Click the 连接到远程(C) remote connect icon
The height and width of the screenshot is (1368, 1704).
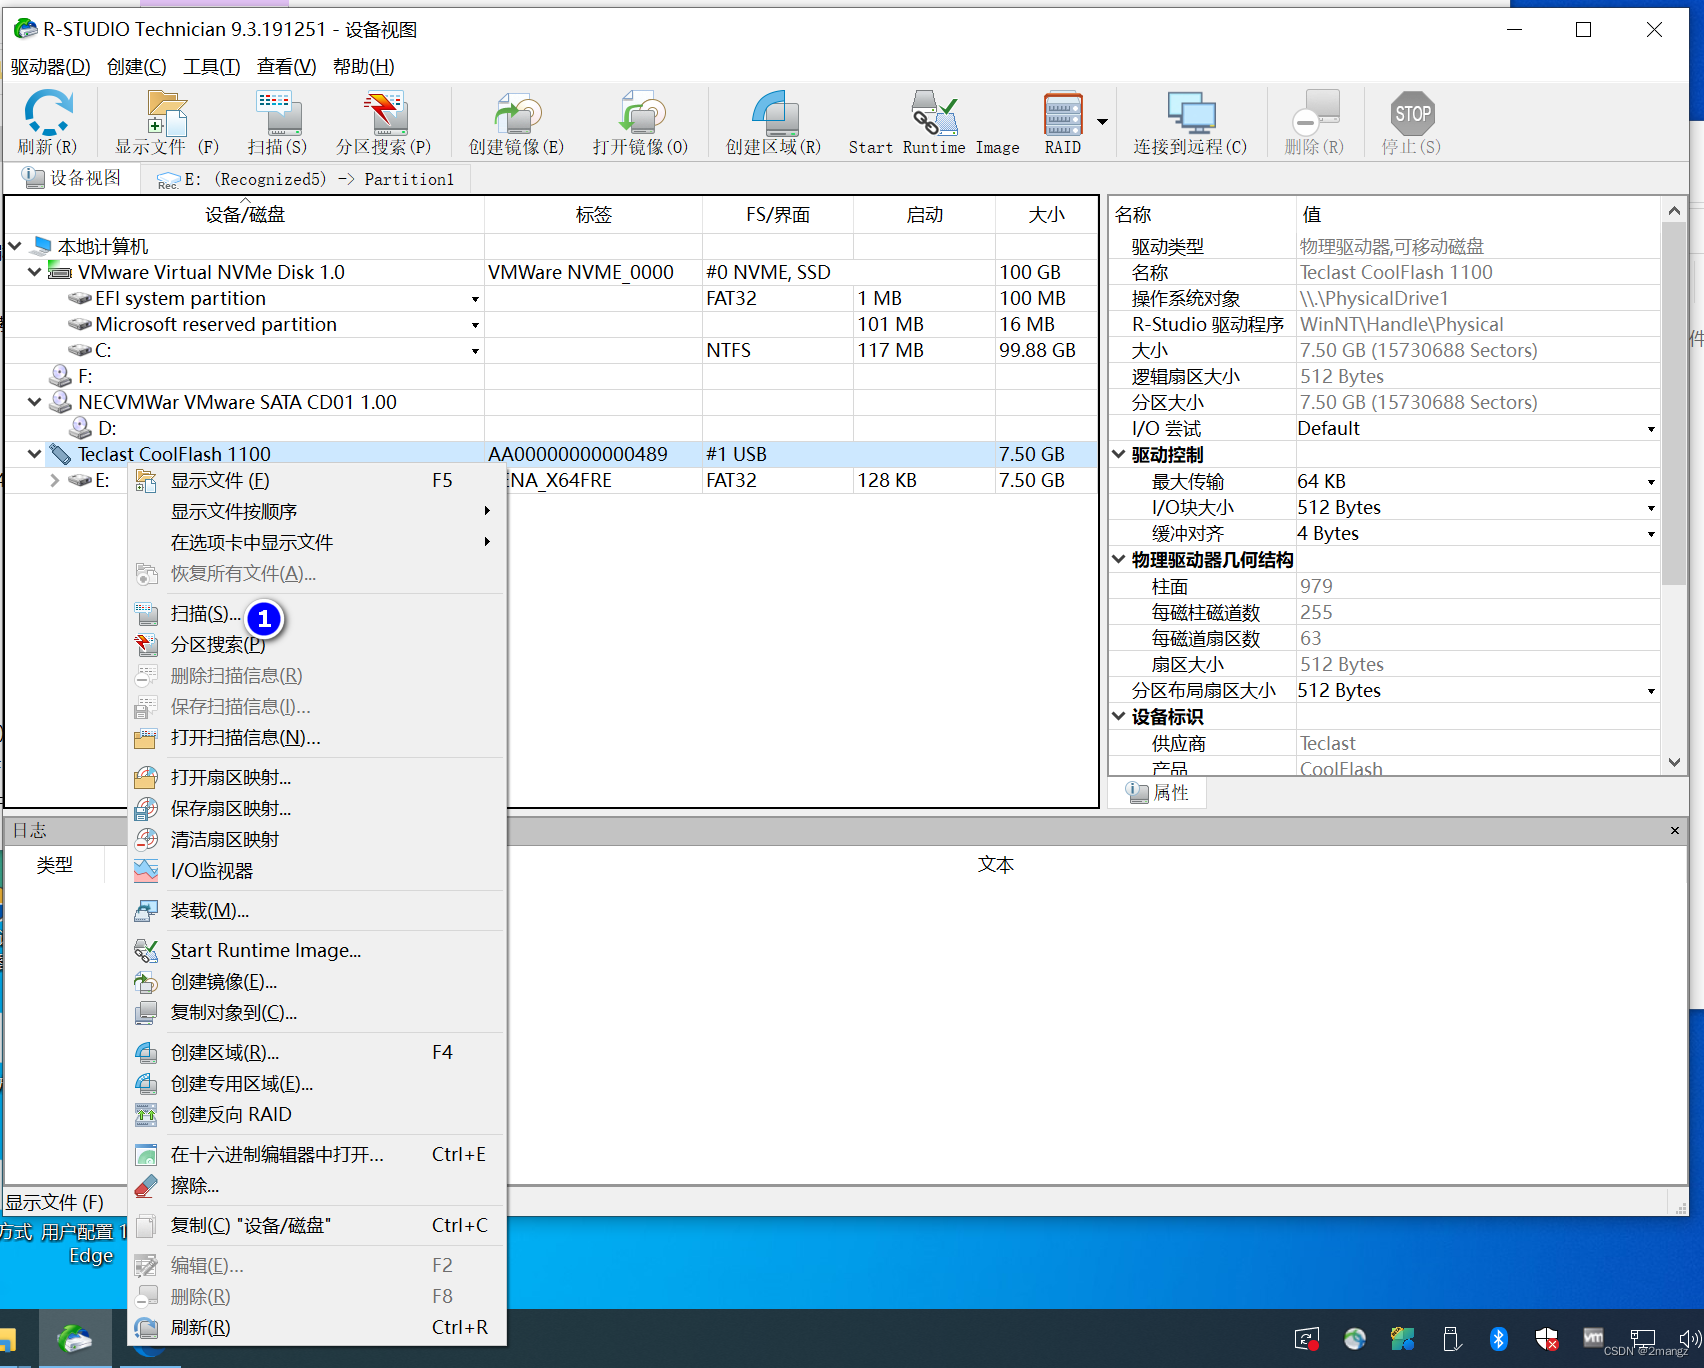click(1190, 120)
